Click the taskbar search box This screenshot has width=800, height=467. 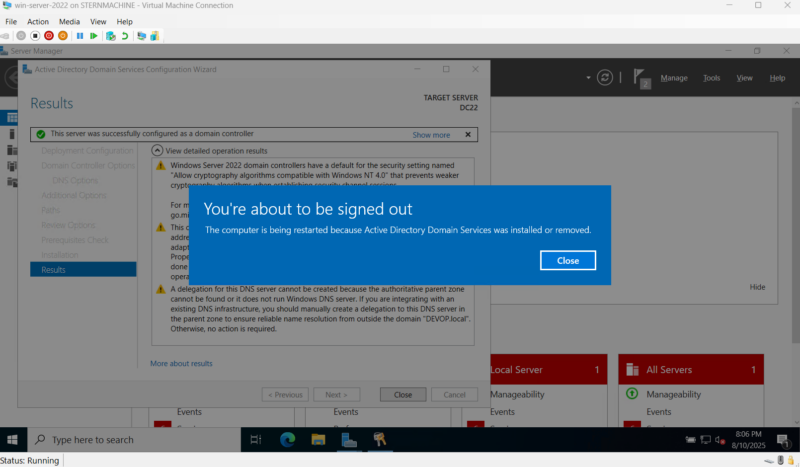tap(133, 439)
